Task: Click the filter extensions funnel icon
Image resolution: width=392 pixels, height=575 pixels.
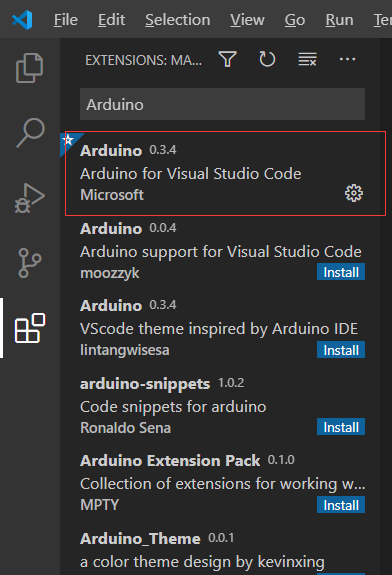Action: pos(228,59)
